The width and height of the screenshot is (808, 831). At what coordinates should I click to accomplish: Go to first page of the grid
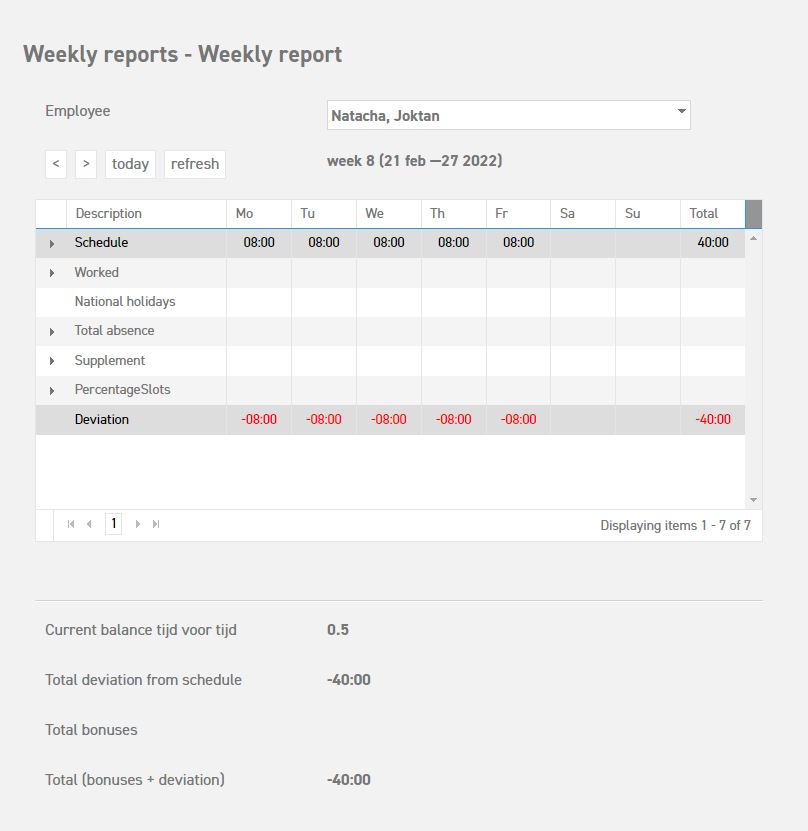tap(71, 524)
